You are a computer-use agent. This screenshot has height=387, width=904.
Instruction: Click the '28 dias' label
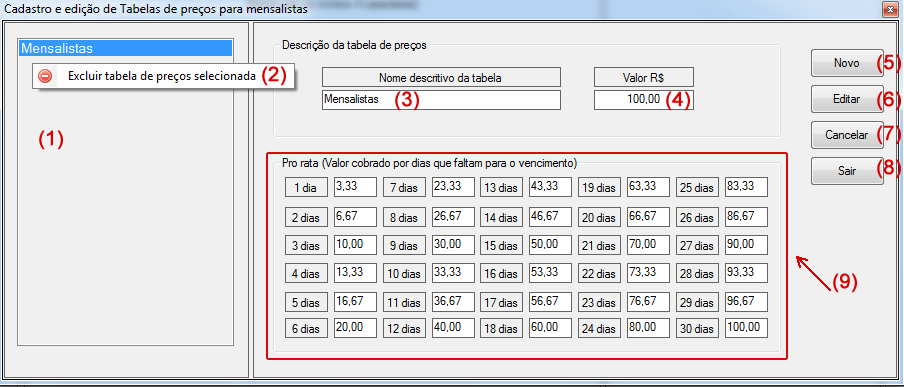coord(698,274)
